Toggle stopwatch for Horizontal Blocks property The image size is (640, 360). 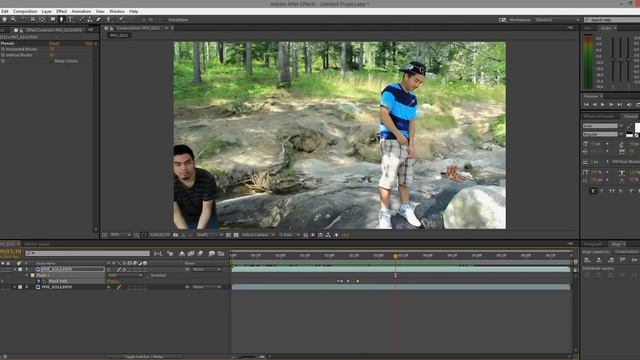3,49
